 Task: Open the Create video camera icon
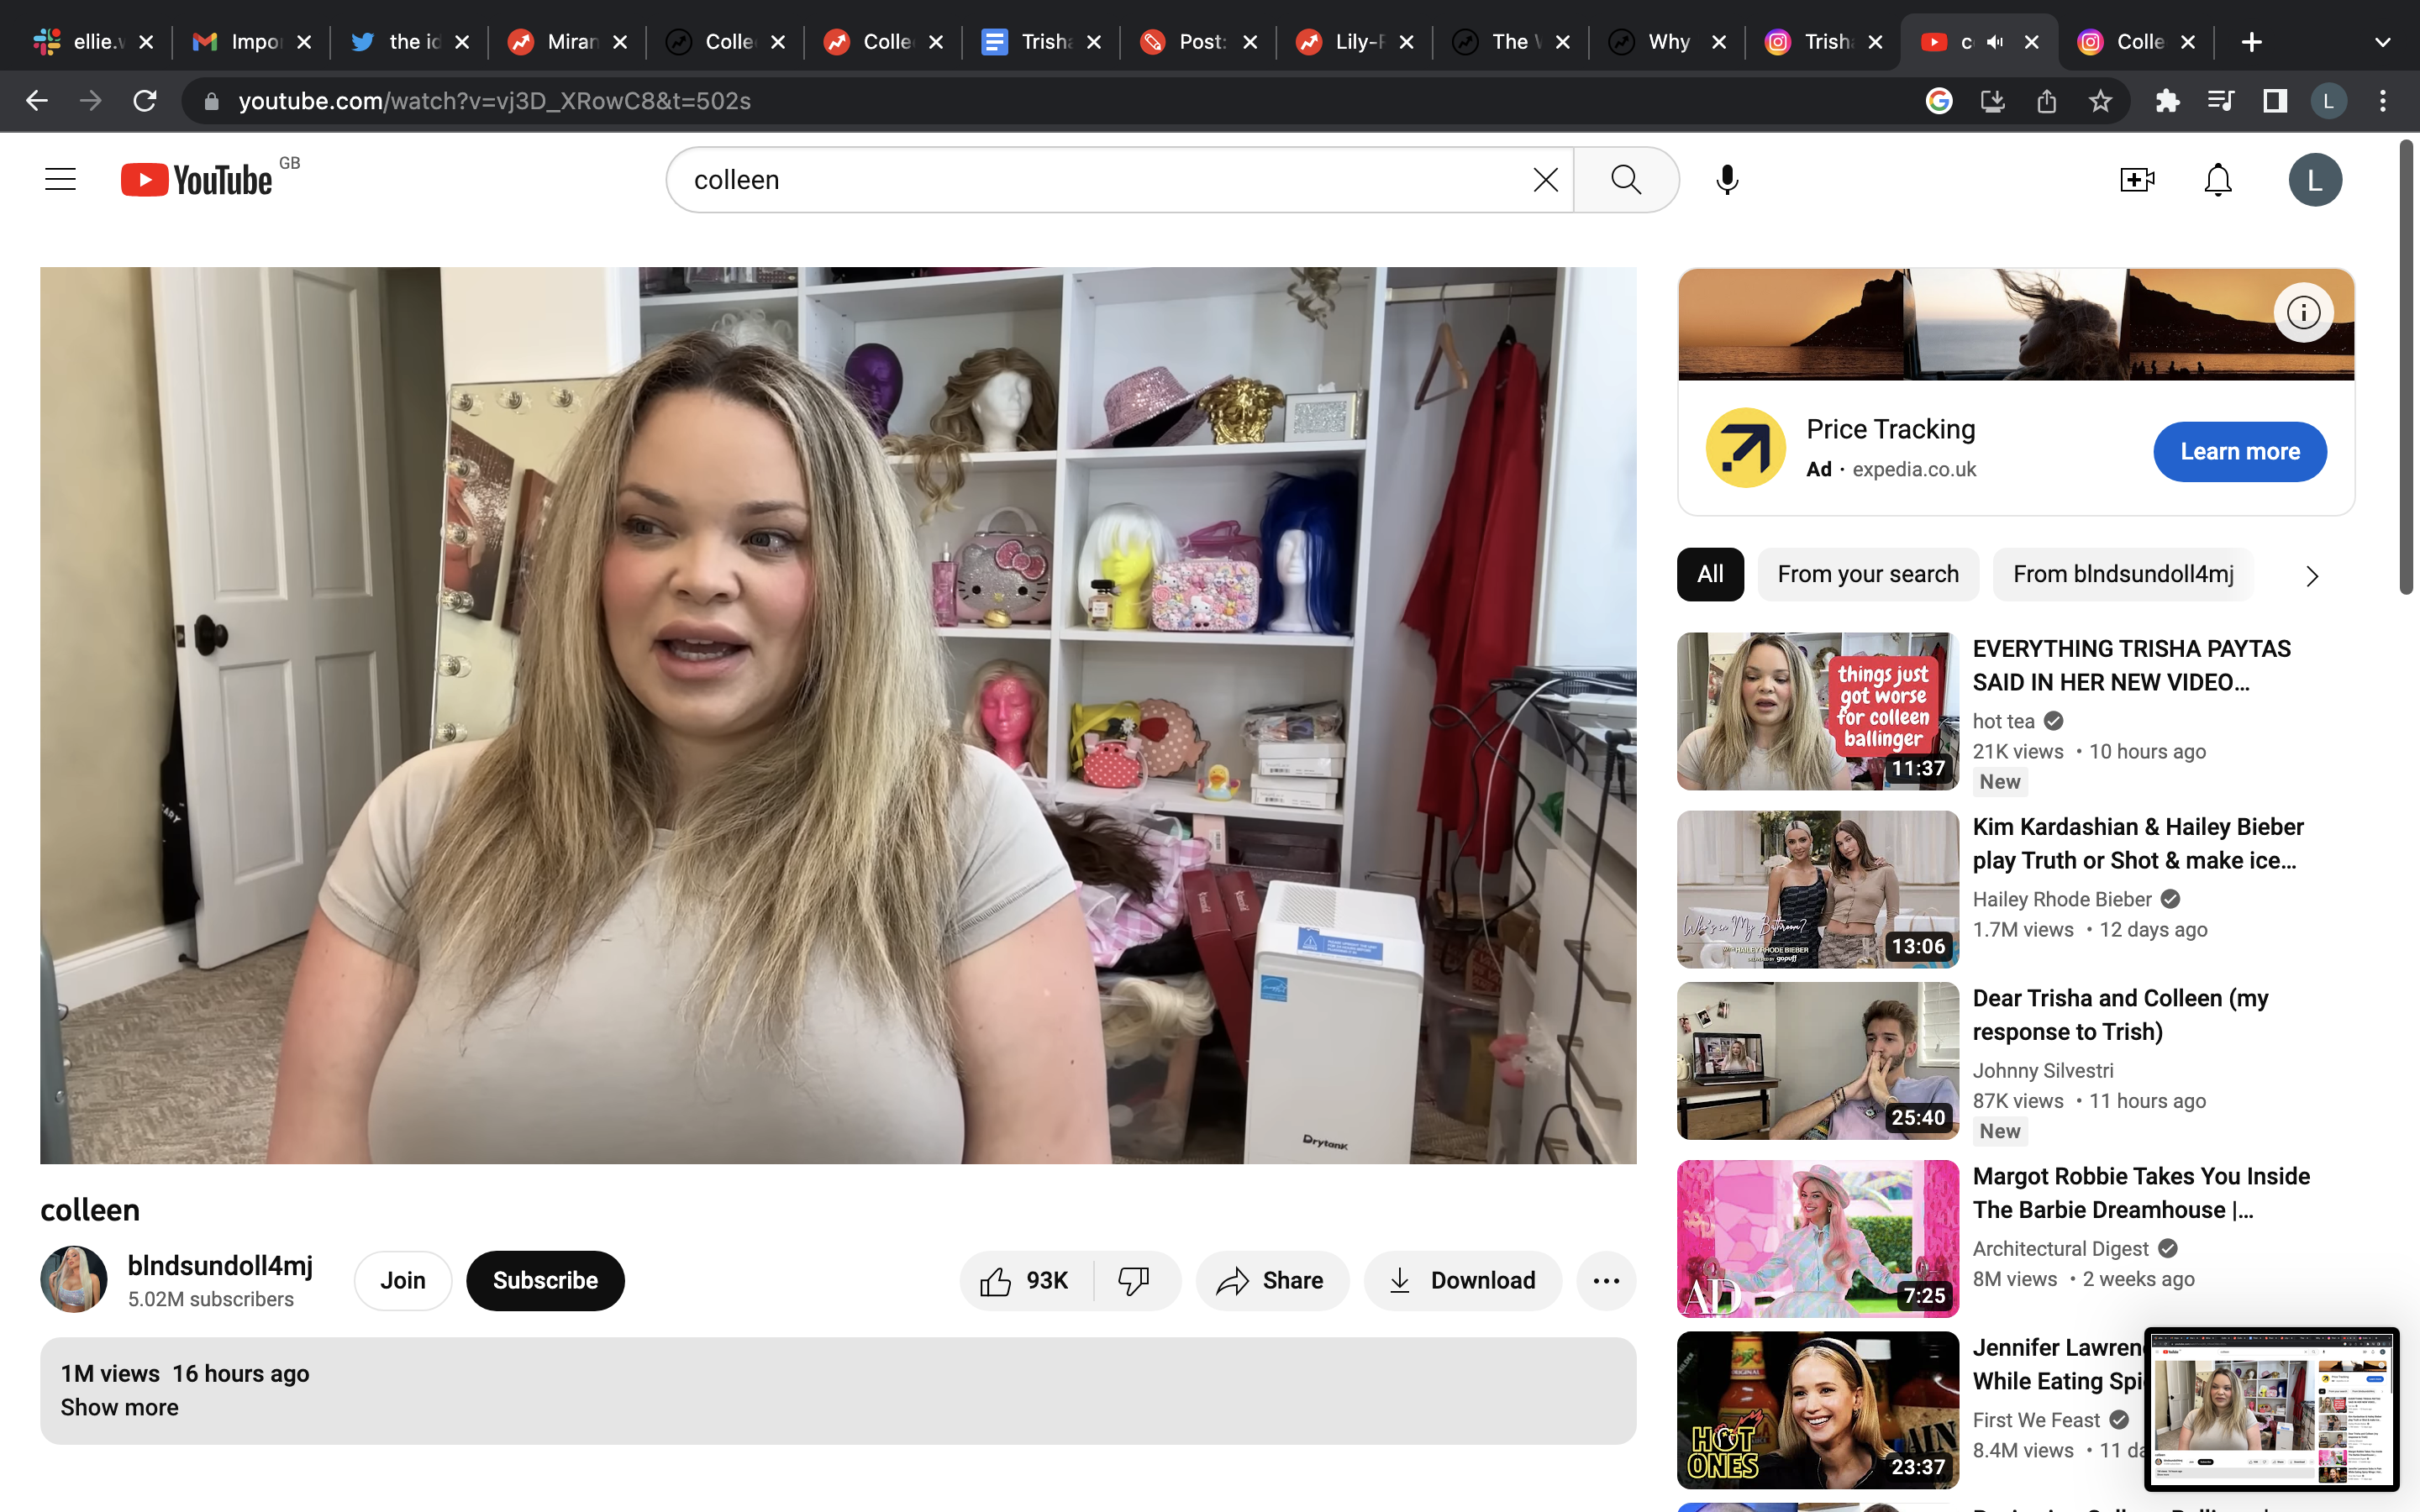pyautogui.click(x=2136, y=180)
